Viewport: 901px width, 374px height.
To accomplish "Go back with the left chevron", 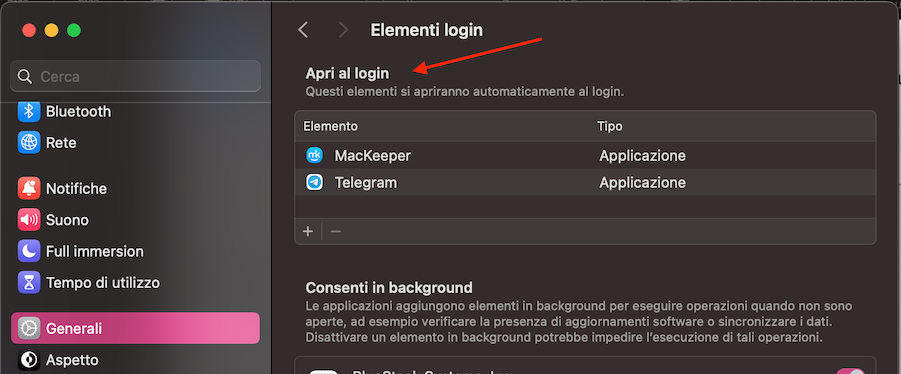I will pyautogui.click(x=303, y=30).
